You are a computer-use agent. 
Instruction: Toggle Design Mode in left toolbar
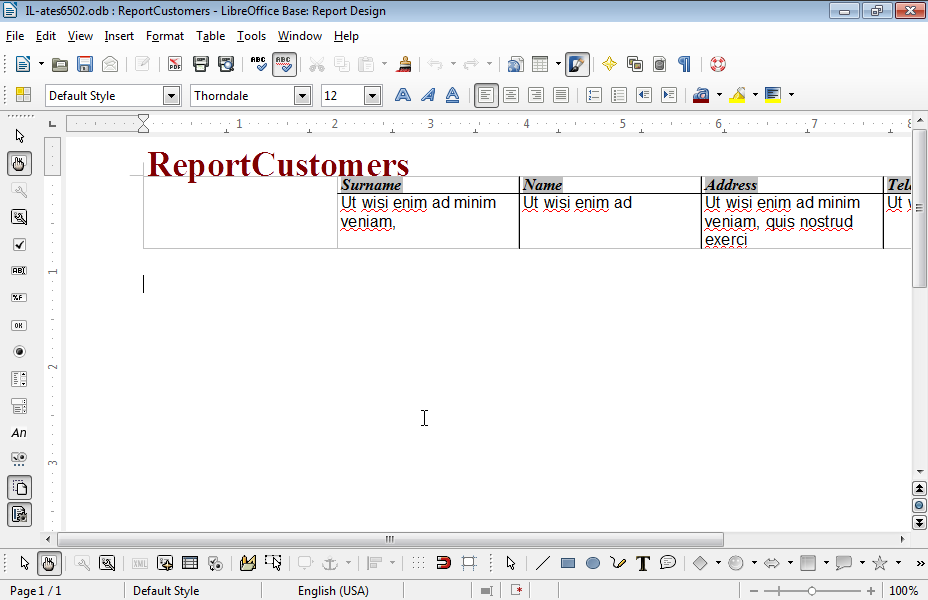19,163
